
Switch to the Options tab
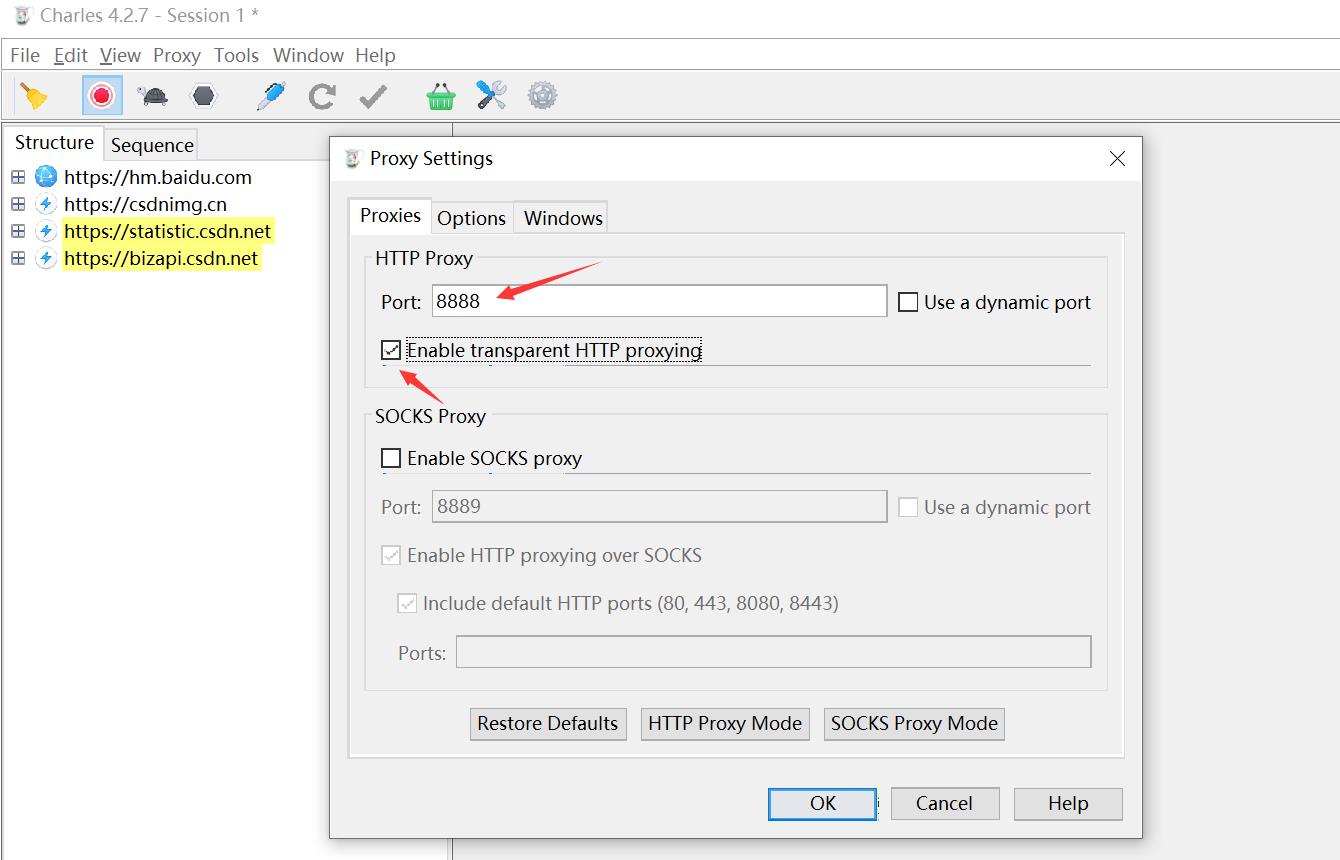point(471,218)
